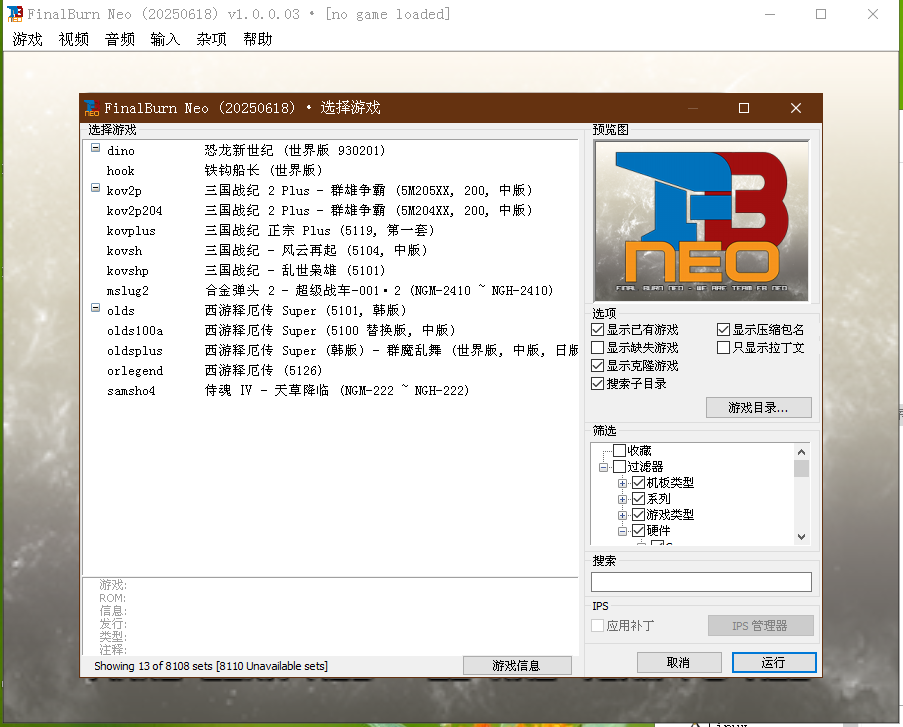Click filter tree scrollbar up arrow

click(801, 452)
